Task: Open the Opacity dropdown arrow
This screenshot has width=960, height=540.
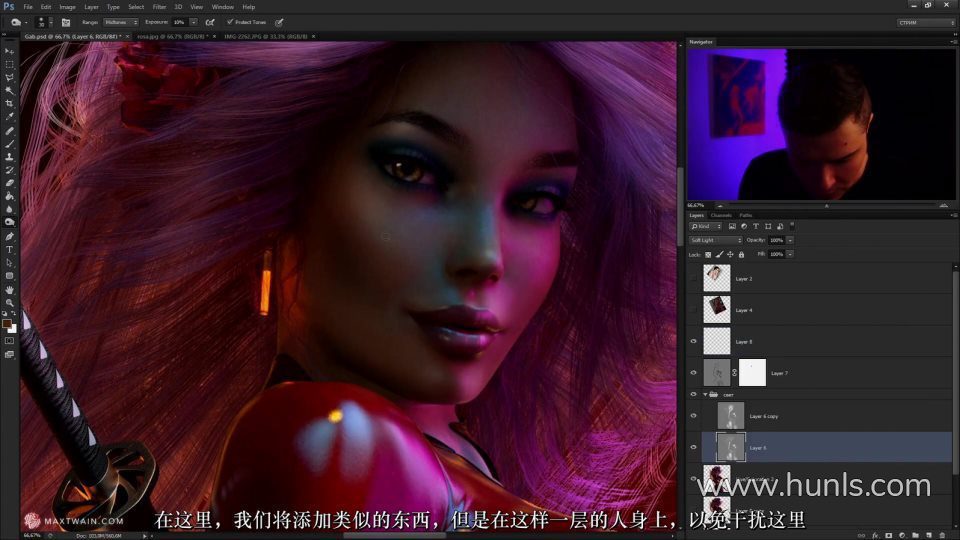Action: pos(790,240)
